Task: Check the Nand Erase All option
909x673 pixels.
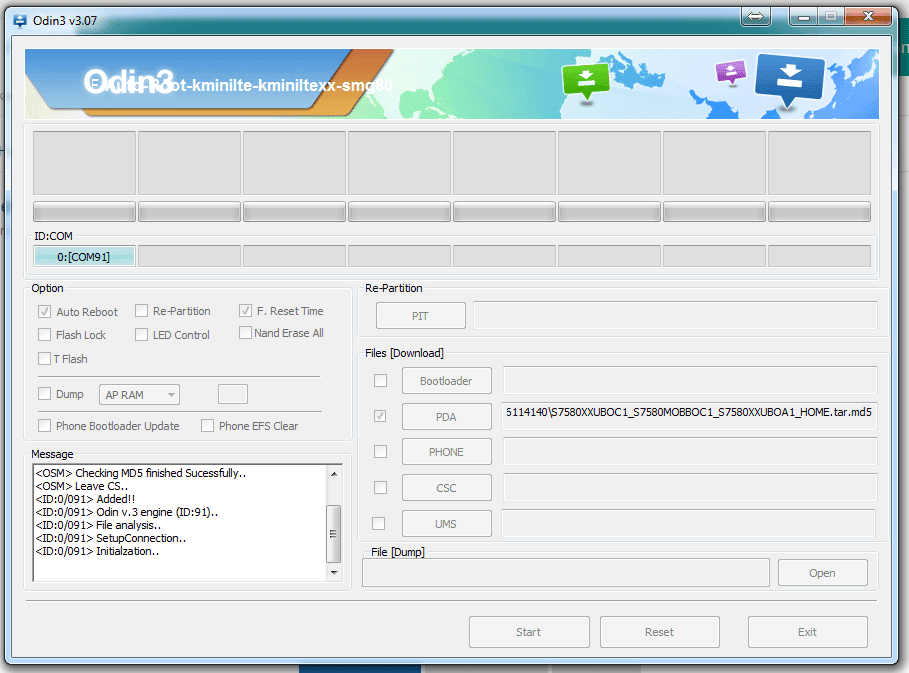Action: click(245, 333)
